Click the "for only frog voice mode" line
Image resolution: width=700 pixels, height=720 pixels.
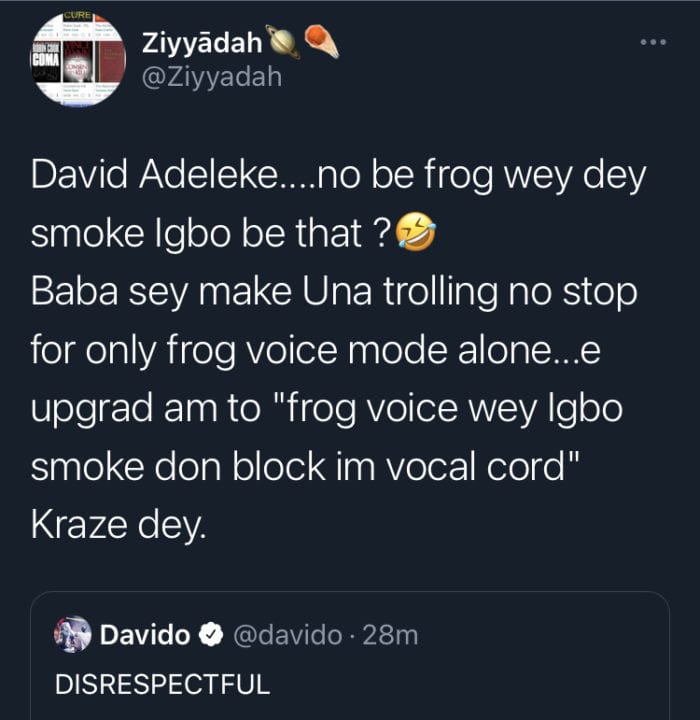click(x=241, y=350)
